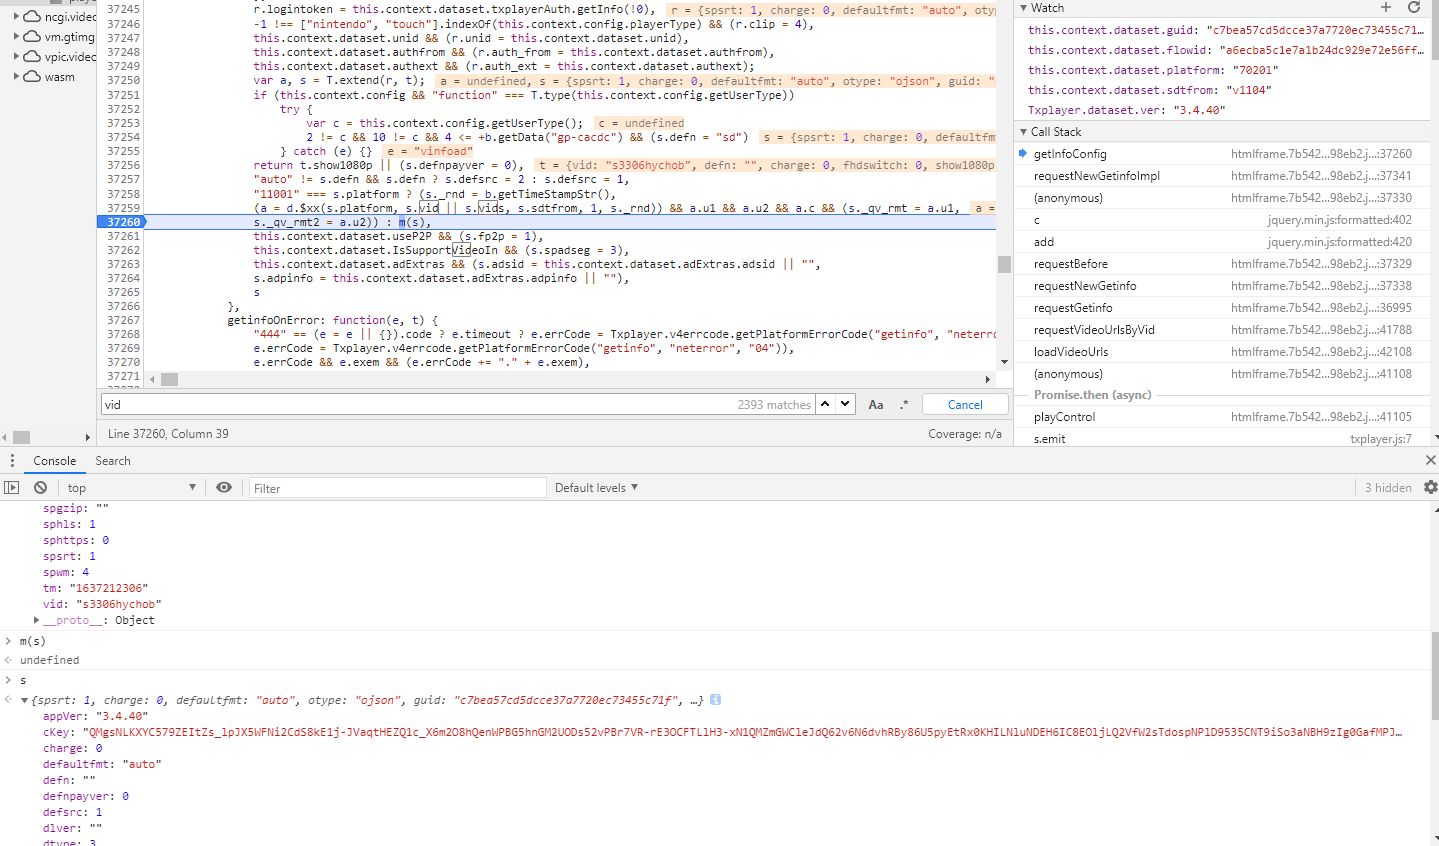1439x846 pixels.
Task: Click Cancel to close the find bar
Action: click(x=965, y=405)
